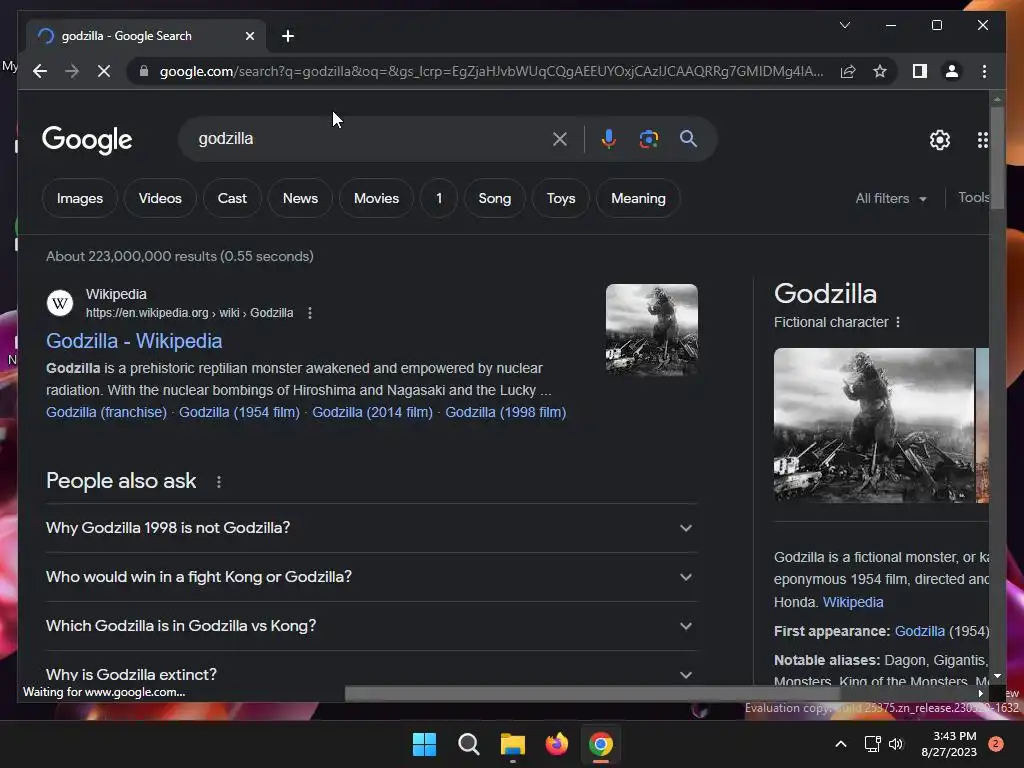This screenshot has height=768, width=1024.
Task: Open Chrome three-dot menu
Action: pos(984,71)
